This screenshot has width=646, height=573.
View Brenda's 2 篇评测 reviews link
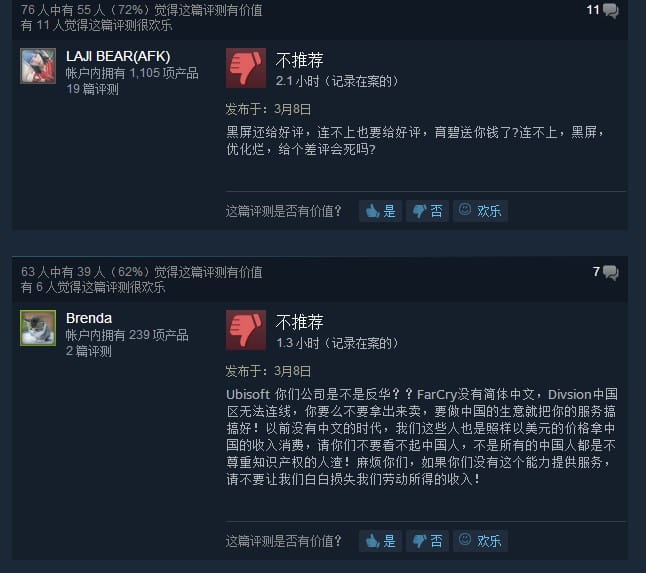tap(89, 351)
